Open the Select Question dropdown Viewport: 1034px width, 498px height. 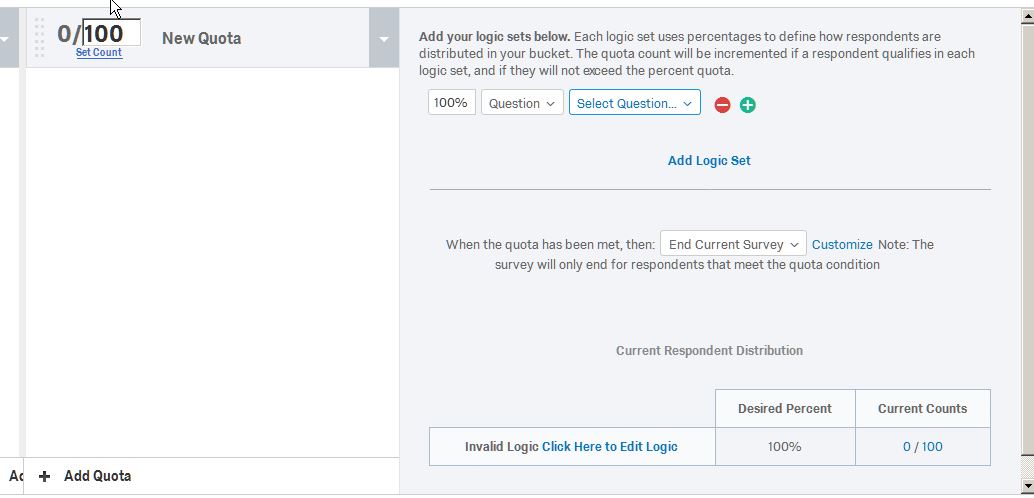(634, 103)
